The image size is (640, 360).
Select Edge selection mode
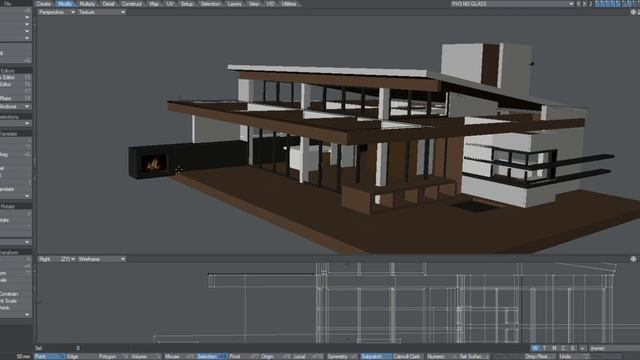coord(82,356)
